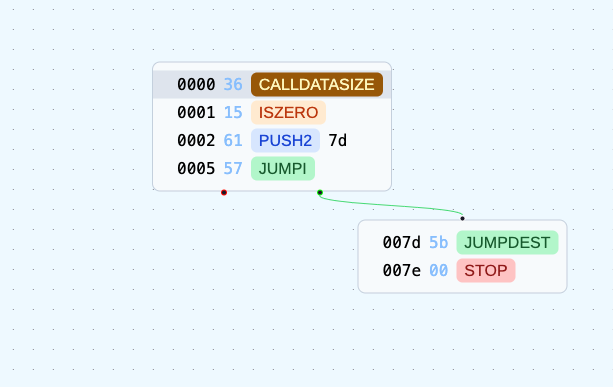
Task: Click hex byte 36 beside CALLDATASIZE
Action: 233,84
